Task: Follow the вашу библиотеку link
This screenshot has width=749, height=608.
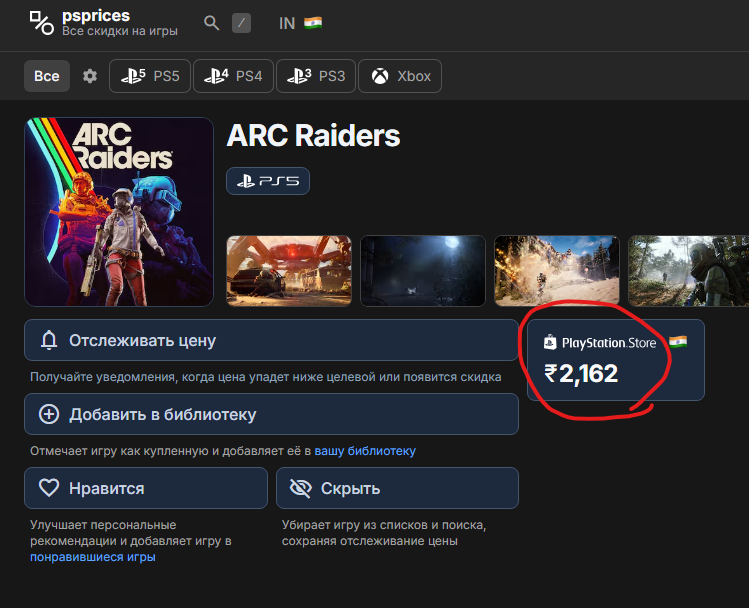Action: pyautogui.click(x=365, y=451)
